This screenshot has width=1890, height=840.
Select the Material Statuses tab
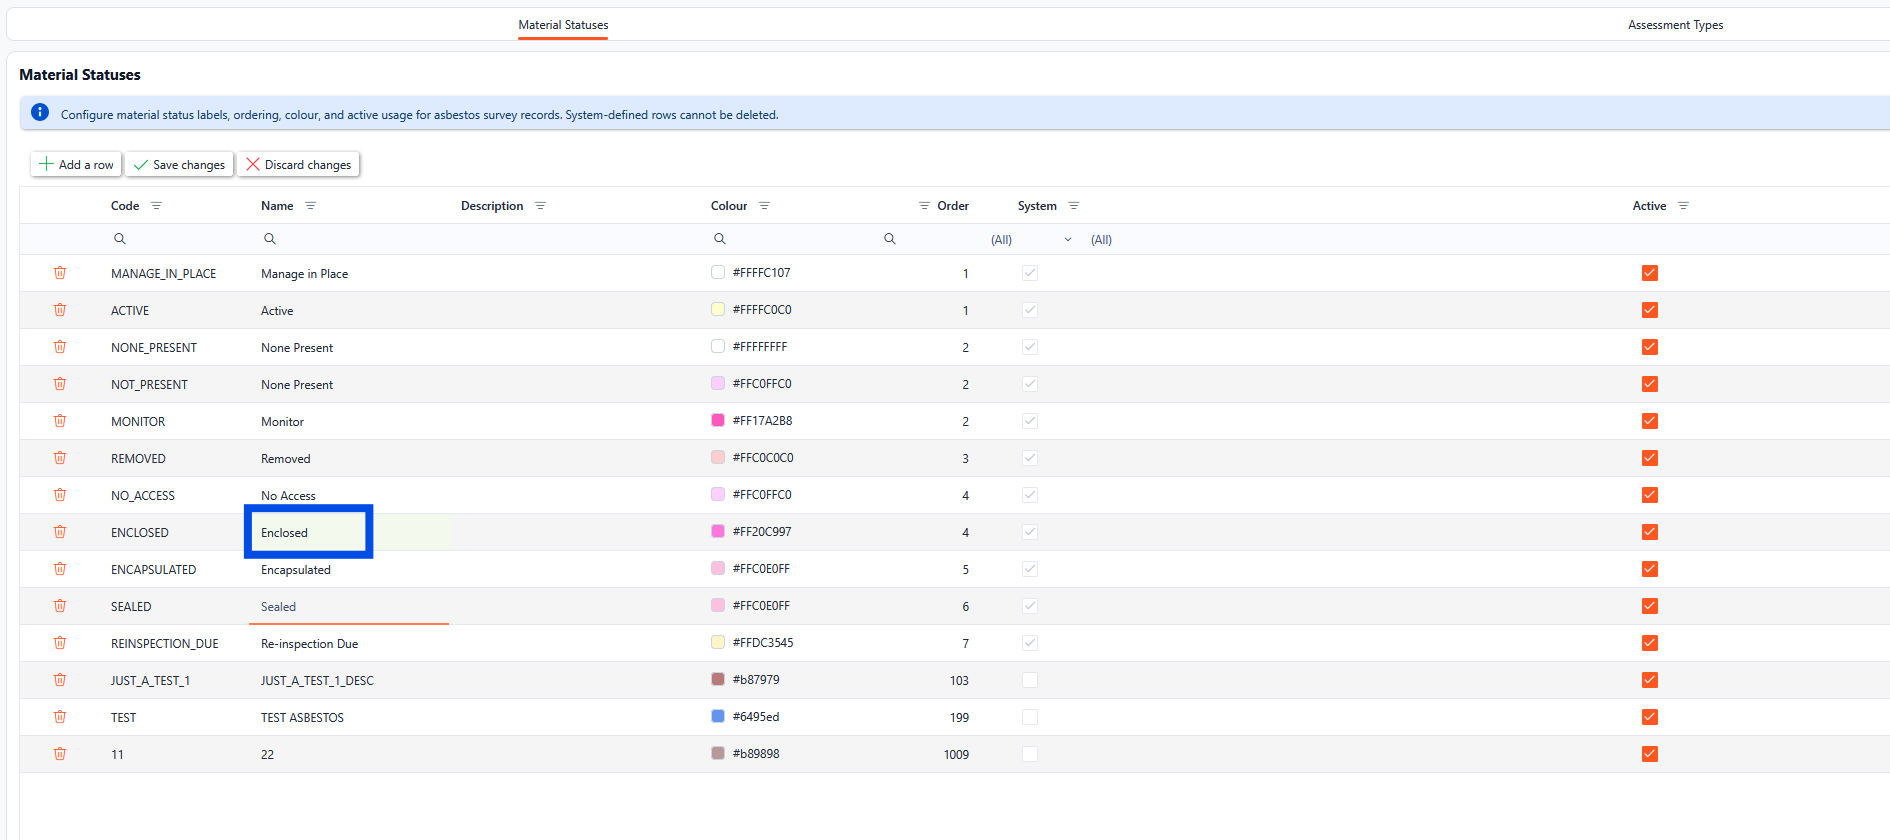pos(563,25)
